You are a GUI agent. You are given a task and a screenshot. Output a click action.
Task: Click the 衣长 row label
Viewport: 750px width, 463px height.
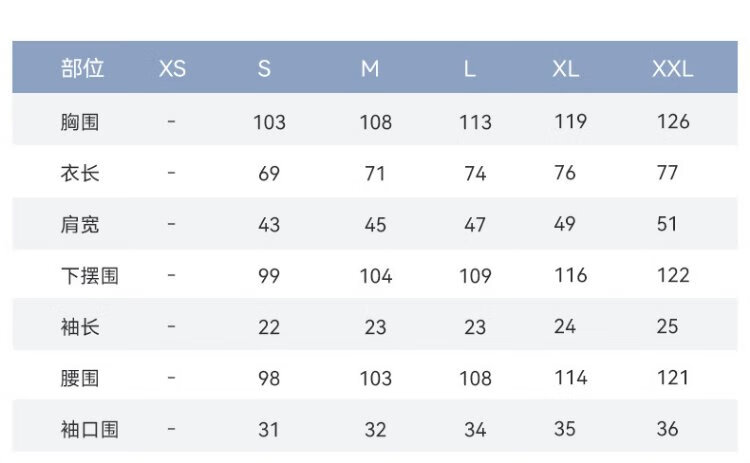(79, 173)
